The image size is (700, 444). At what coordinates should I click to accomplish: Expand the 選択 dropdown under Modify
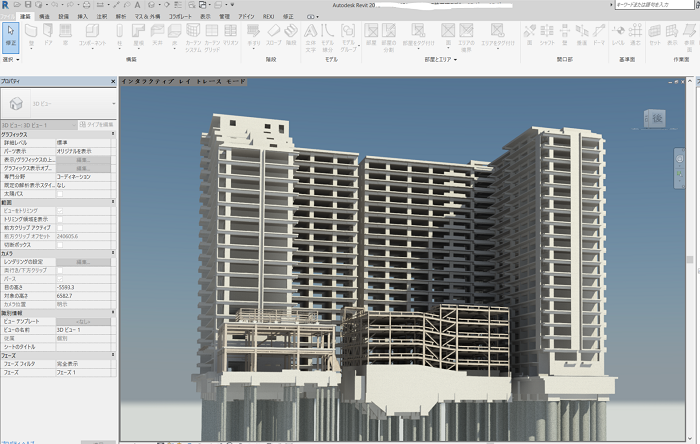point(12,59)
